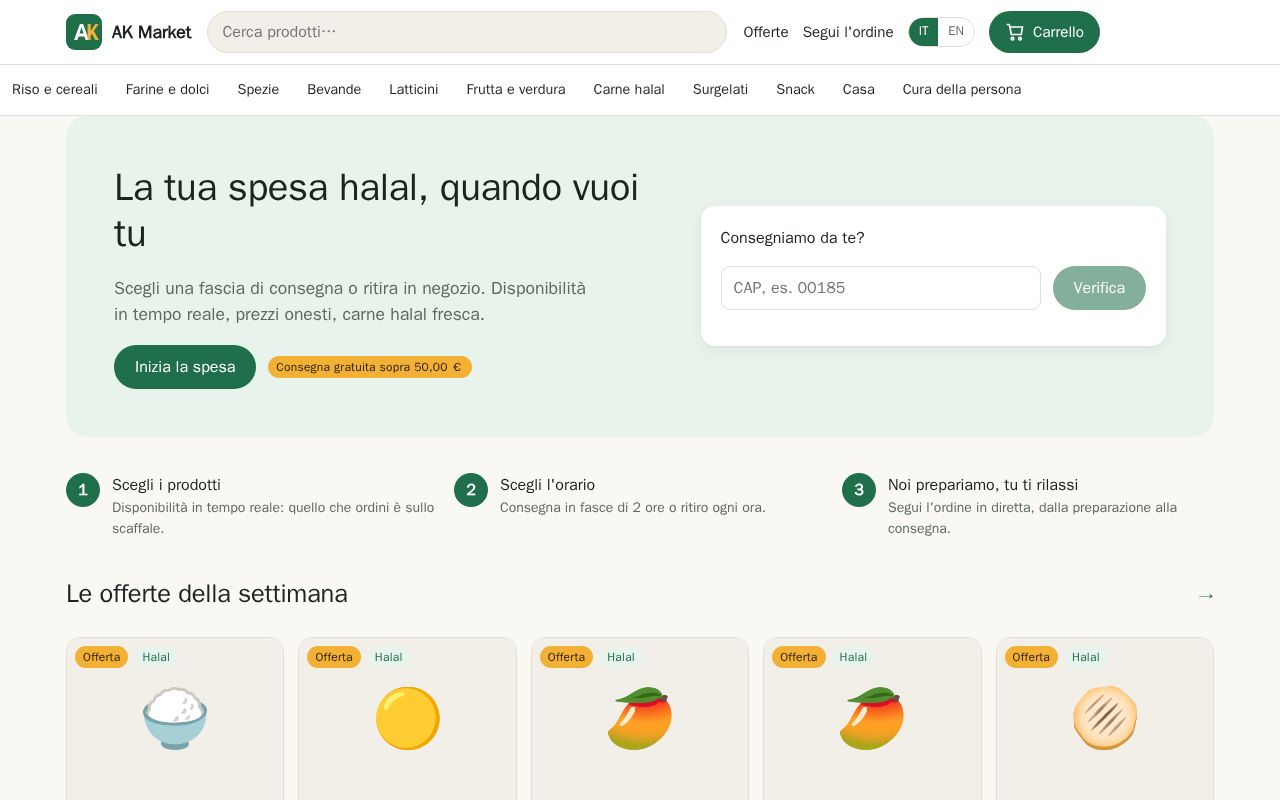The height and width of the screenshot is (800, 1280).
Task: Click the heading La tua spesa halal
Action: pyautogui.click(x=376, y=210)
